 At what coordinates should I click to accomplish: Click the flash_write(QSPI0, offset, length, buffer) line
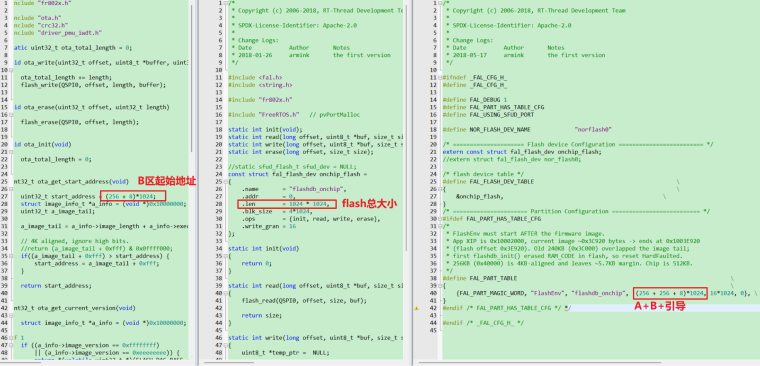(93, 85)
